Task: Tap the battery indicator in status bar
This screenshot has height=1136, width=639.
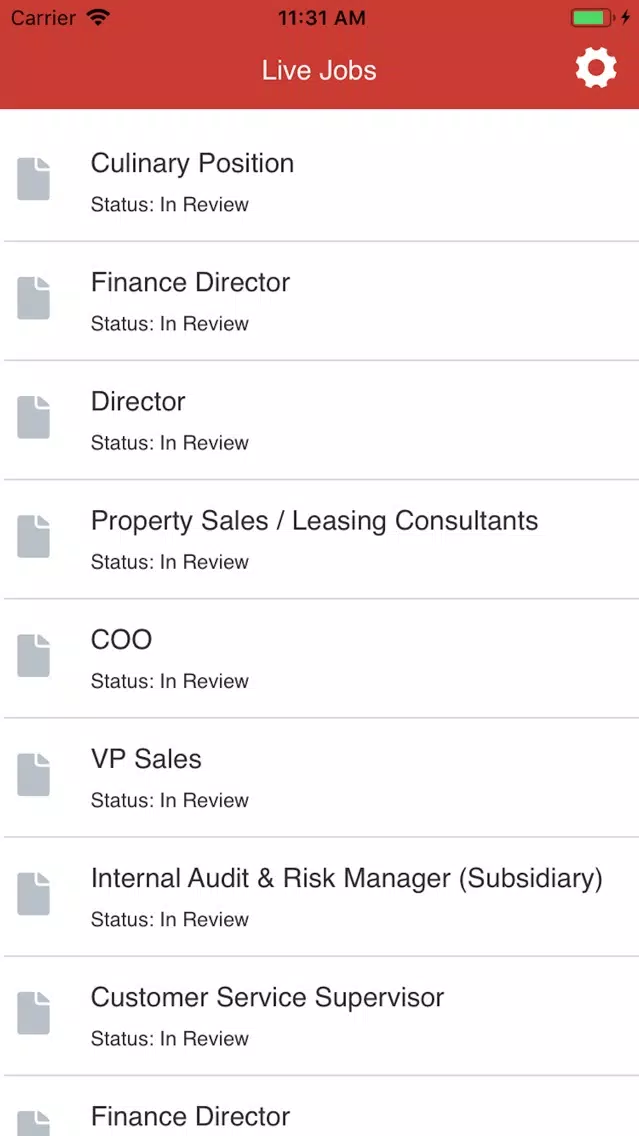Action: click(593, 18)
